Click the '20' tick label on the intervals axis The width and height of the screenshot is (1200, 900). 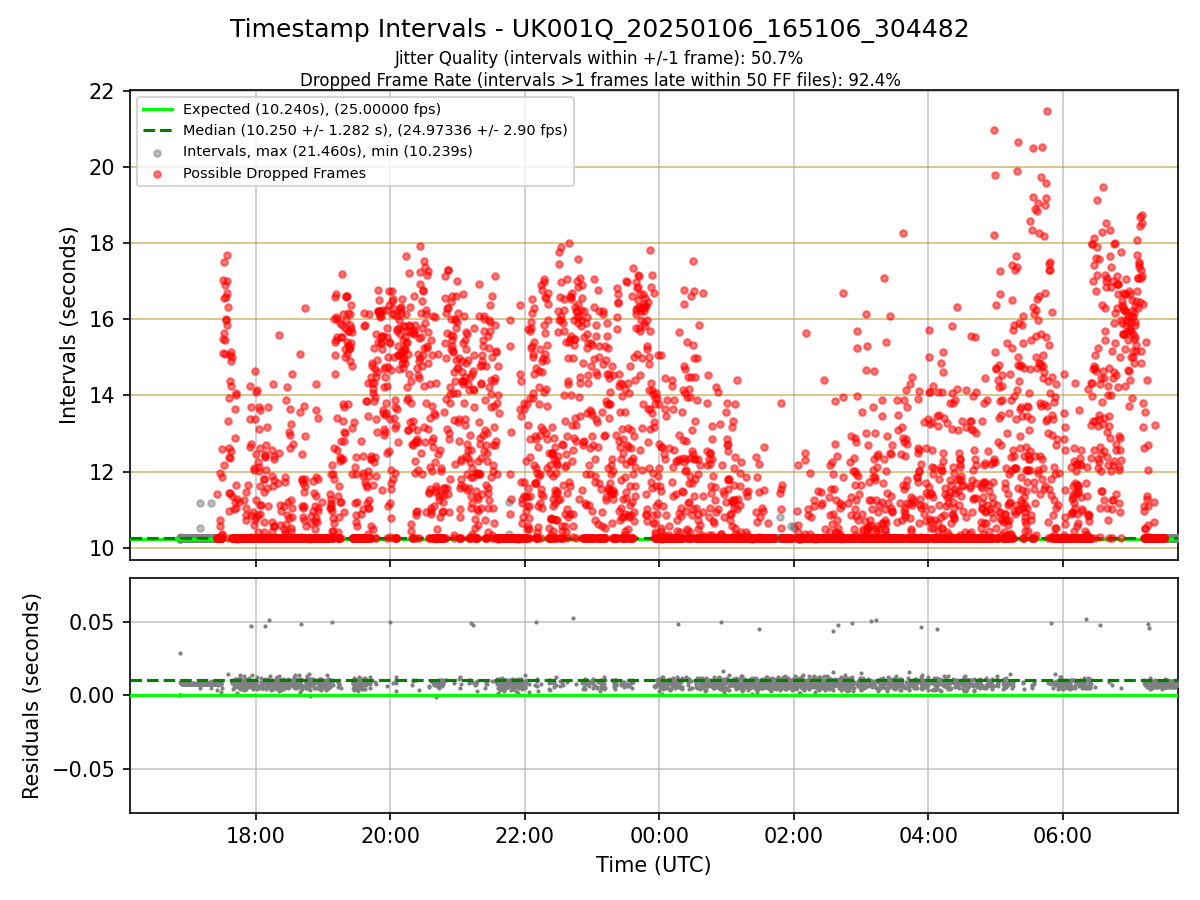tap(104, 167)
